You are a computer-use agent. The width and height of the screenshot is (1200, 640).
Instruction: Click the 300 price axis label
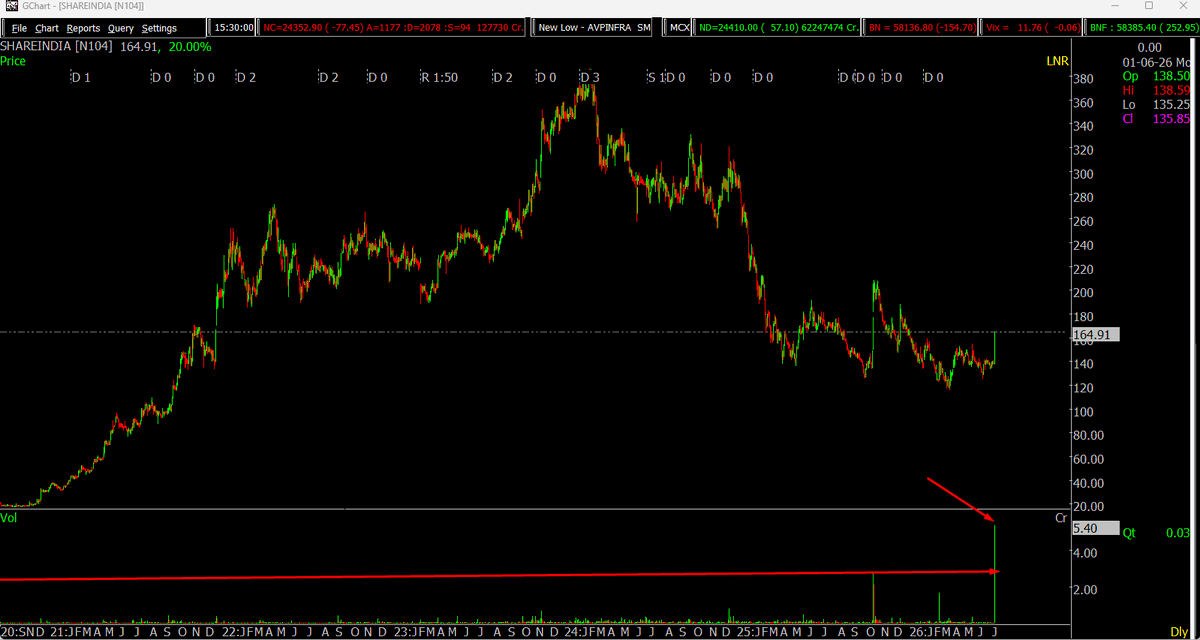pos(1083,174)
